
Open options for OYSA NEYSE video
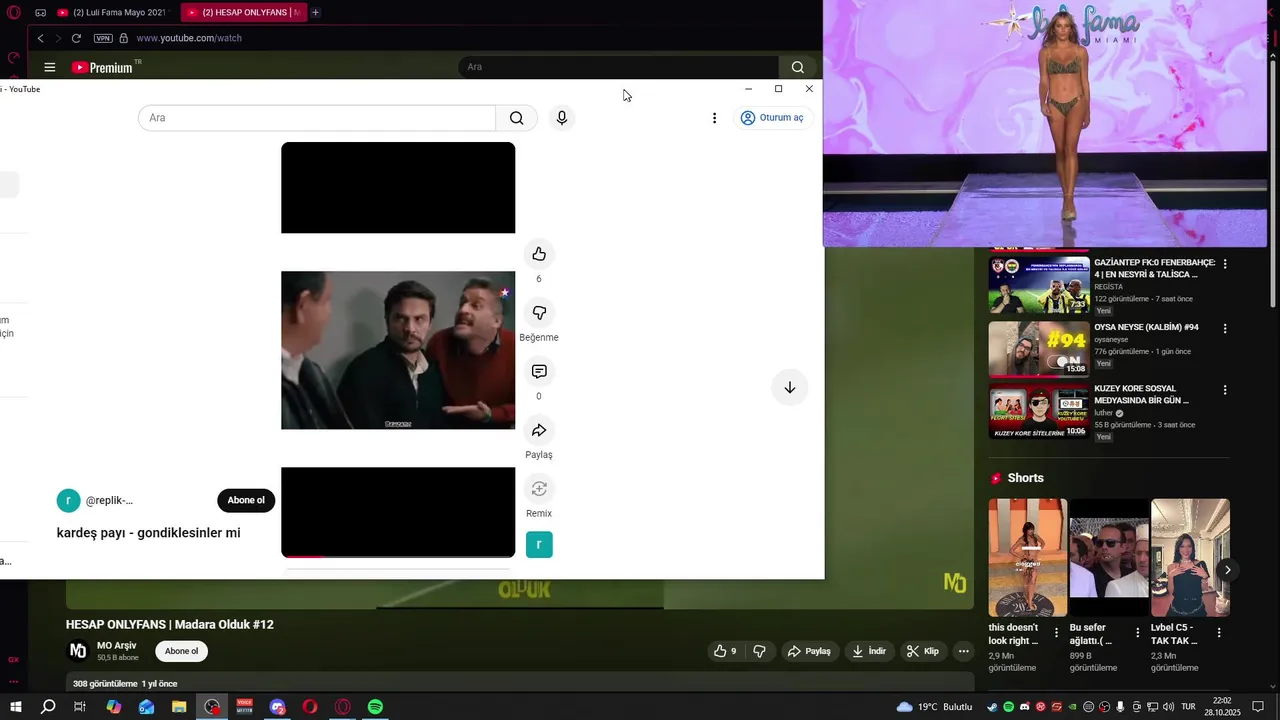(x=1225, y=329)
